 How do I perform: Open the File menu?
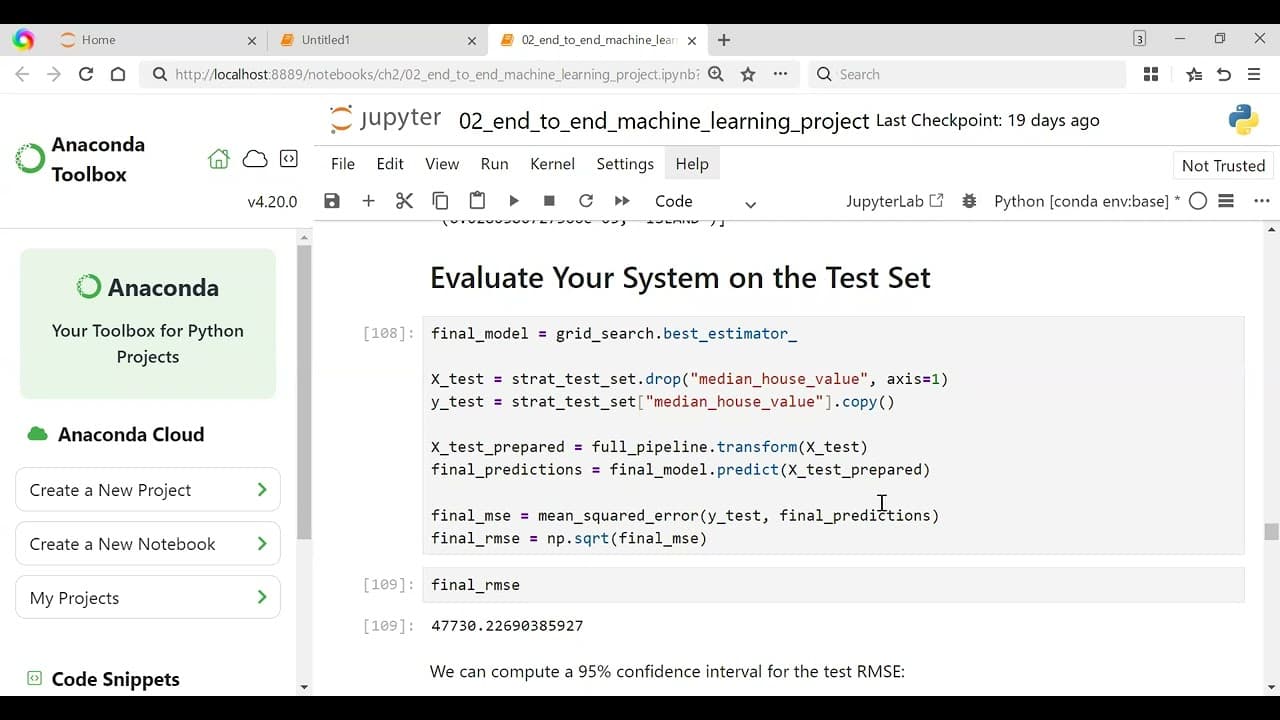coord(343,164)
